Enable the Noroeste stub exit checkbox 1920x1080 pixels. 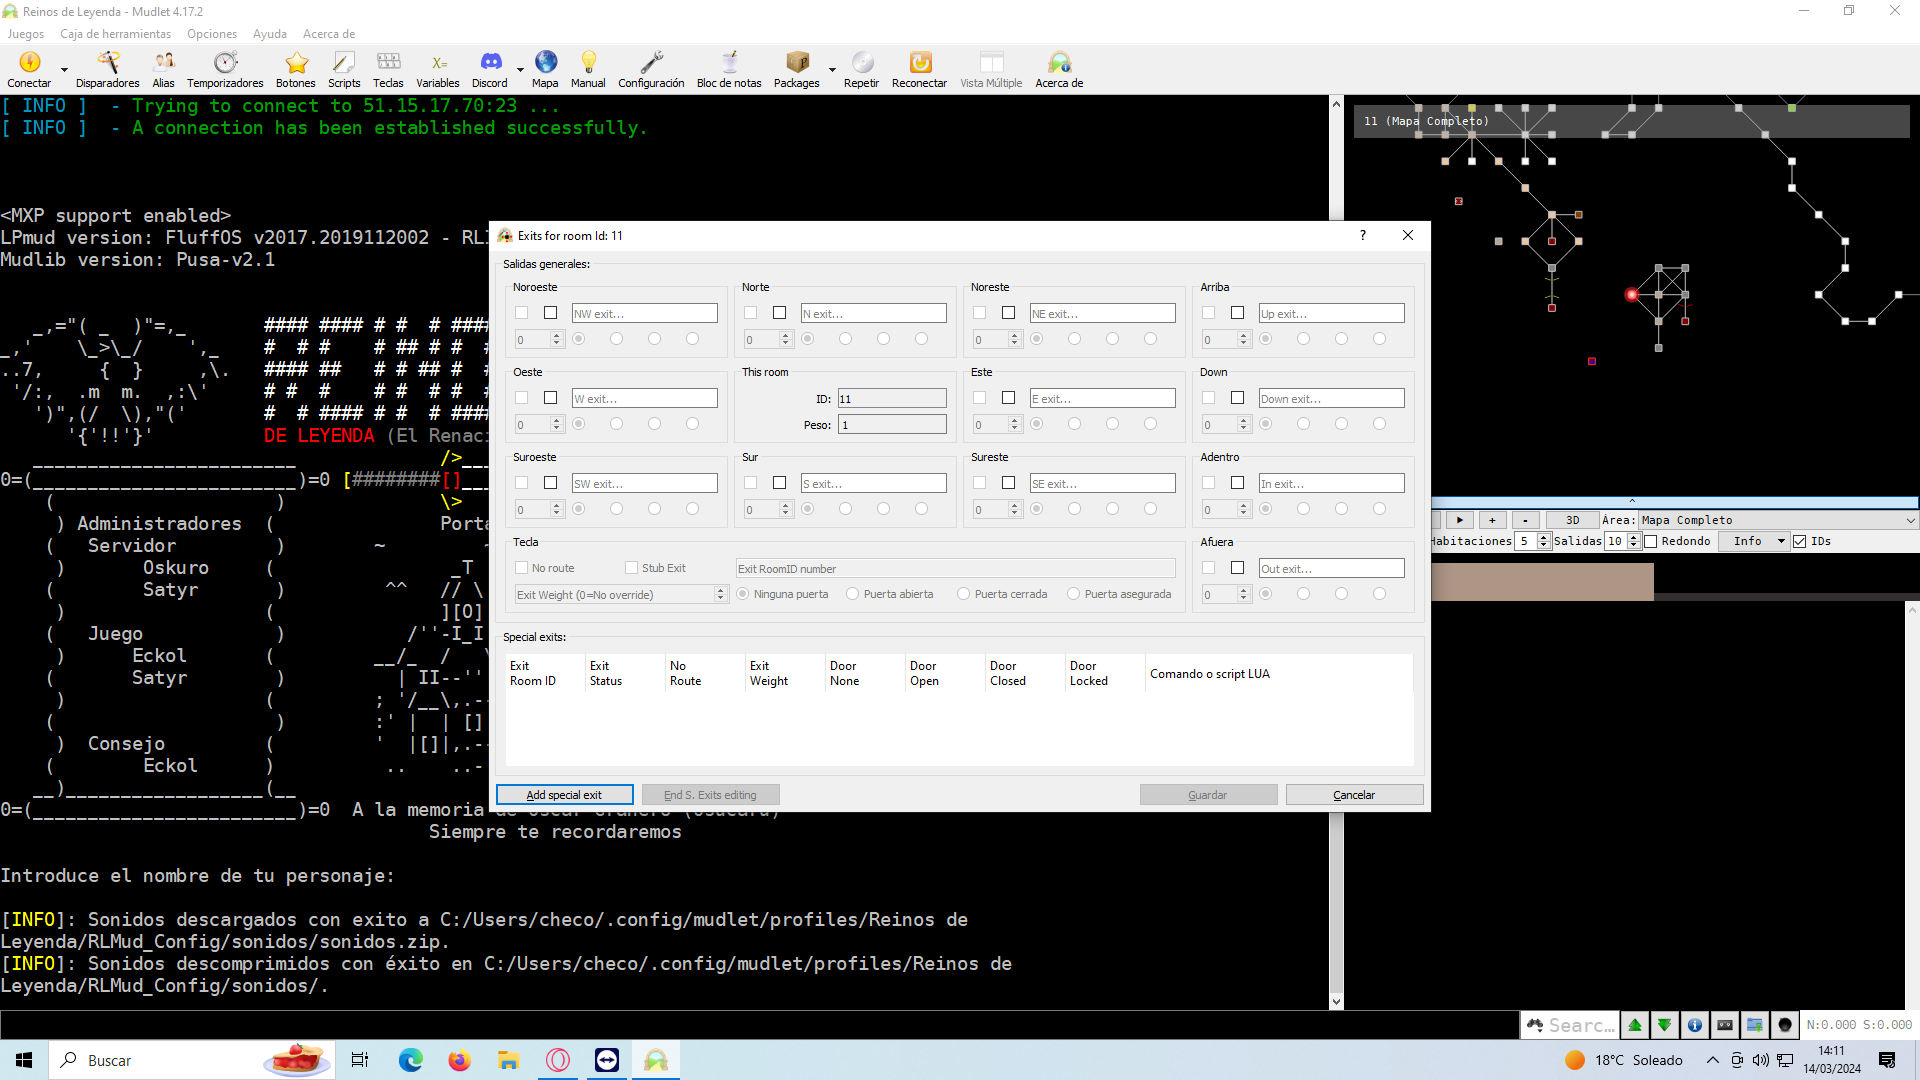click(550, 313)
